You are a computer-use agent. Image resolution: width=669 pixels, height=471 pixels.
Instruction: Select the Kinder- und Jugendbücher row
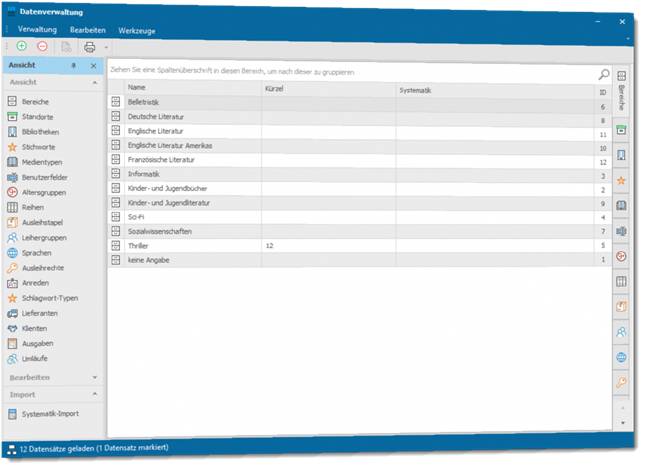tap(360, 189)
